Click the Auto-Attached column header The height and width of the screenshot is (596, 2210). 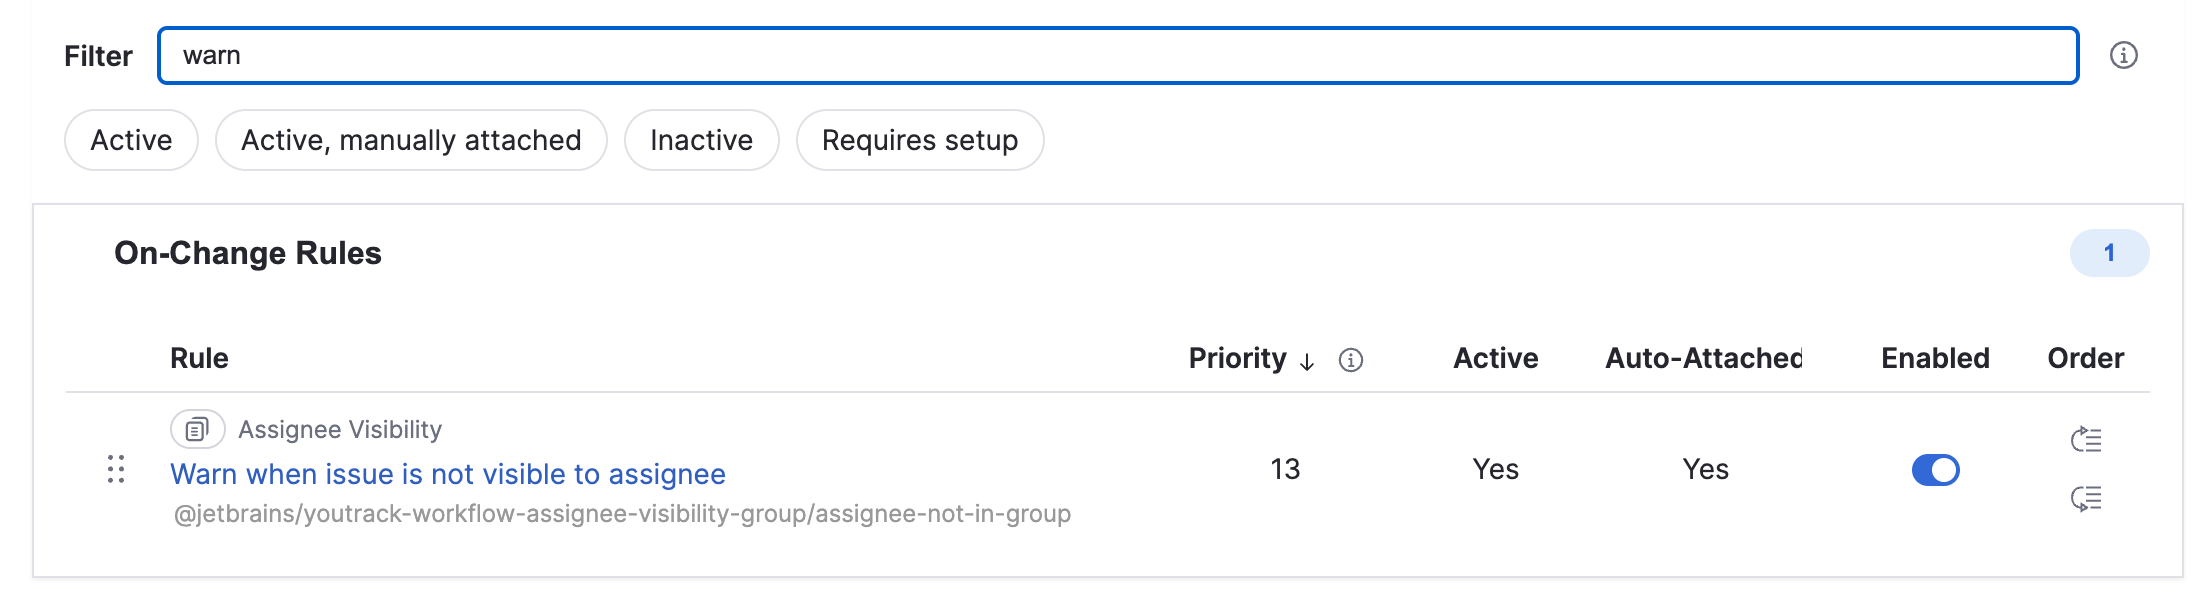click(1703, 358)
